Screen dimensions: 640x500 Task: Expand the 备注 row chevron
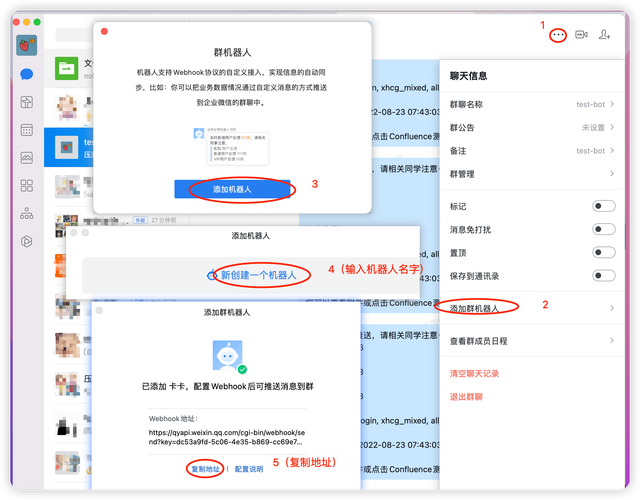[612, 151]
